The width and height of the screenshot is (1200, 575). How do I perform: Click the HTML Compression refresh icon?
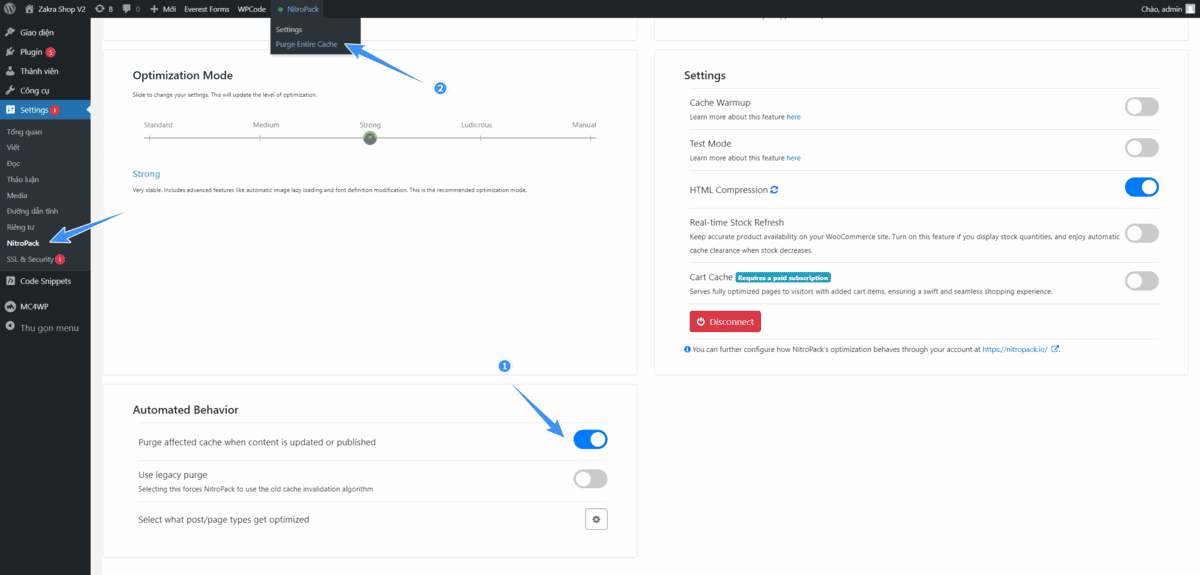pyautogui.click(x=774, y=189)
